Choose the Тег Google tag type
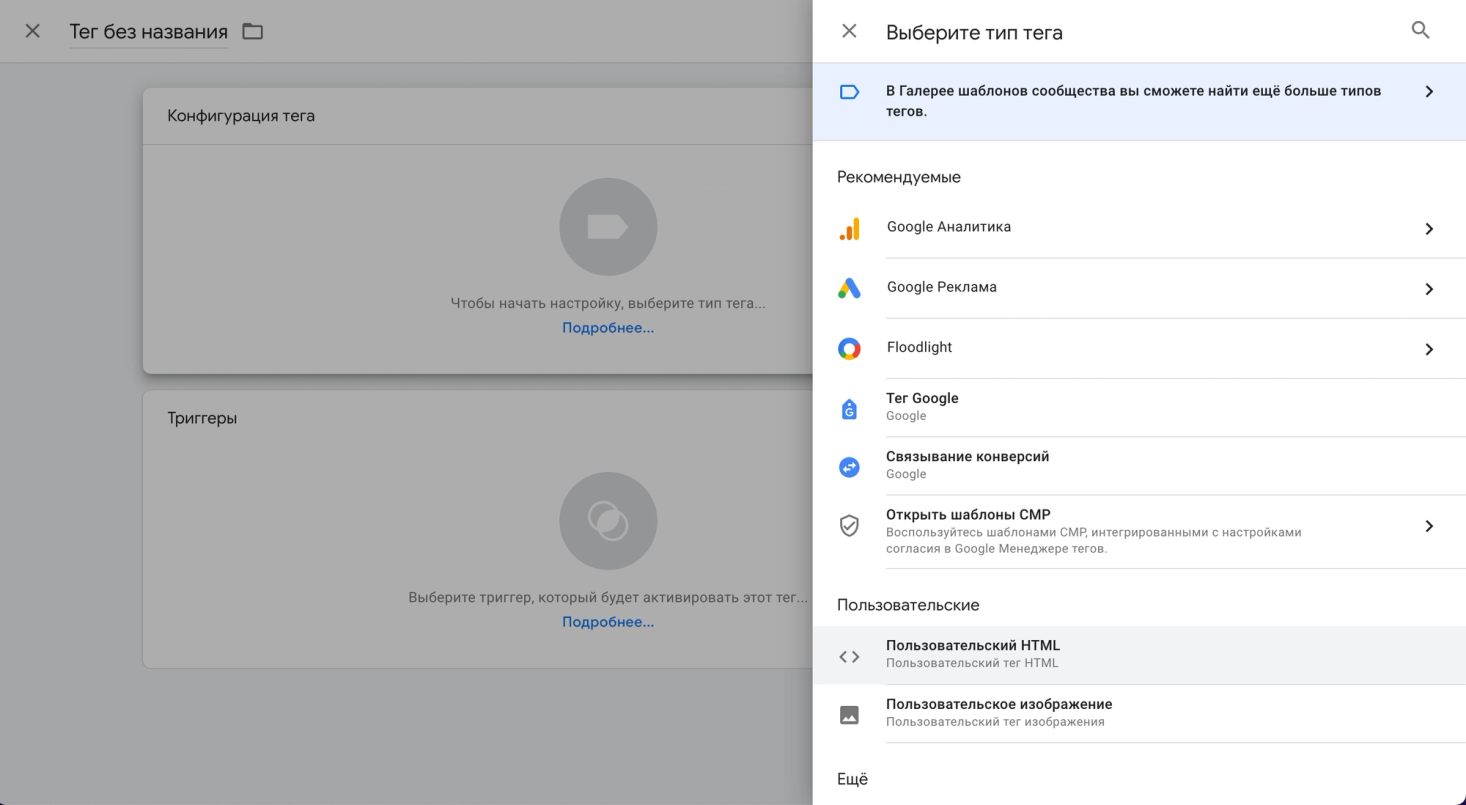The image size is (1466, 805). coord(1139,407)
